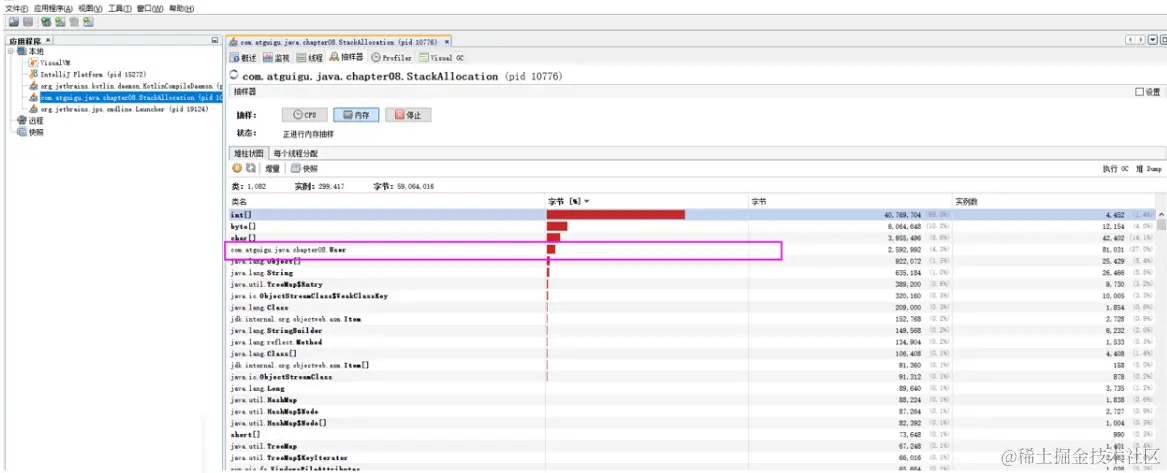
Task: Switch to the Visual GC tab
Action: pyautogui.click(x=442, y=57)
